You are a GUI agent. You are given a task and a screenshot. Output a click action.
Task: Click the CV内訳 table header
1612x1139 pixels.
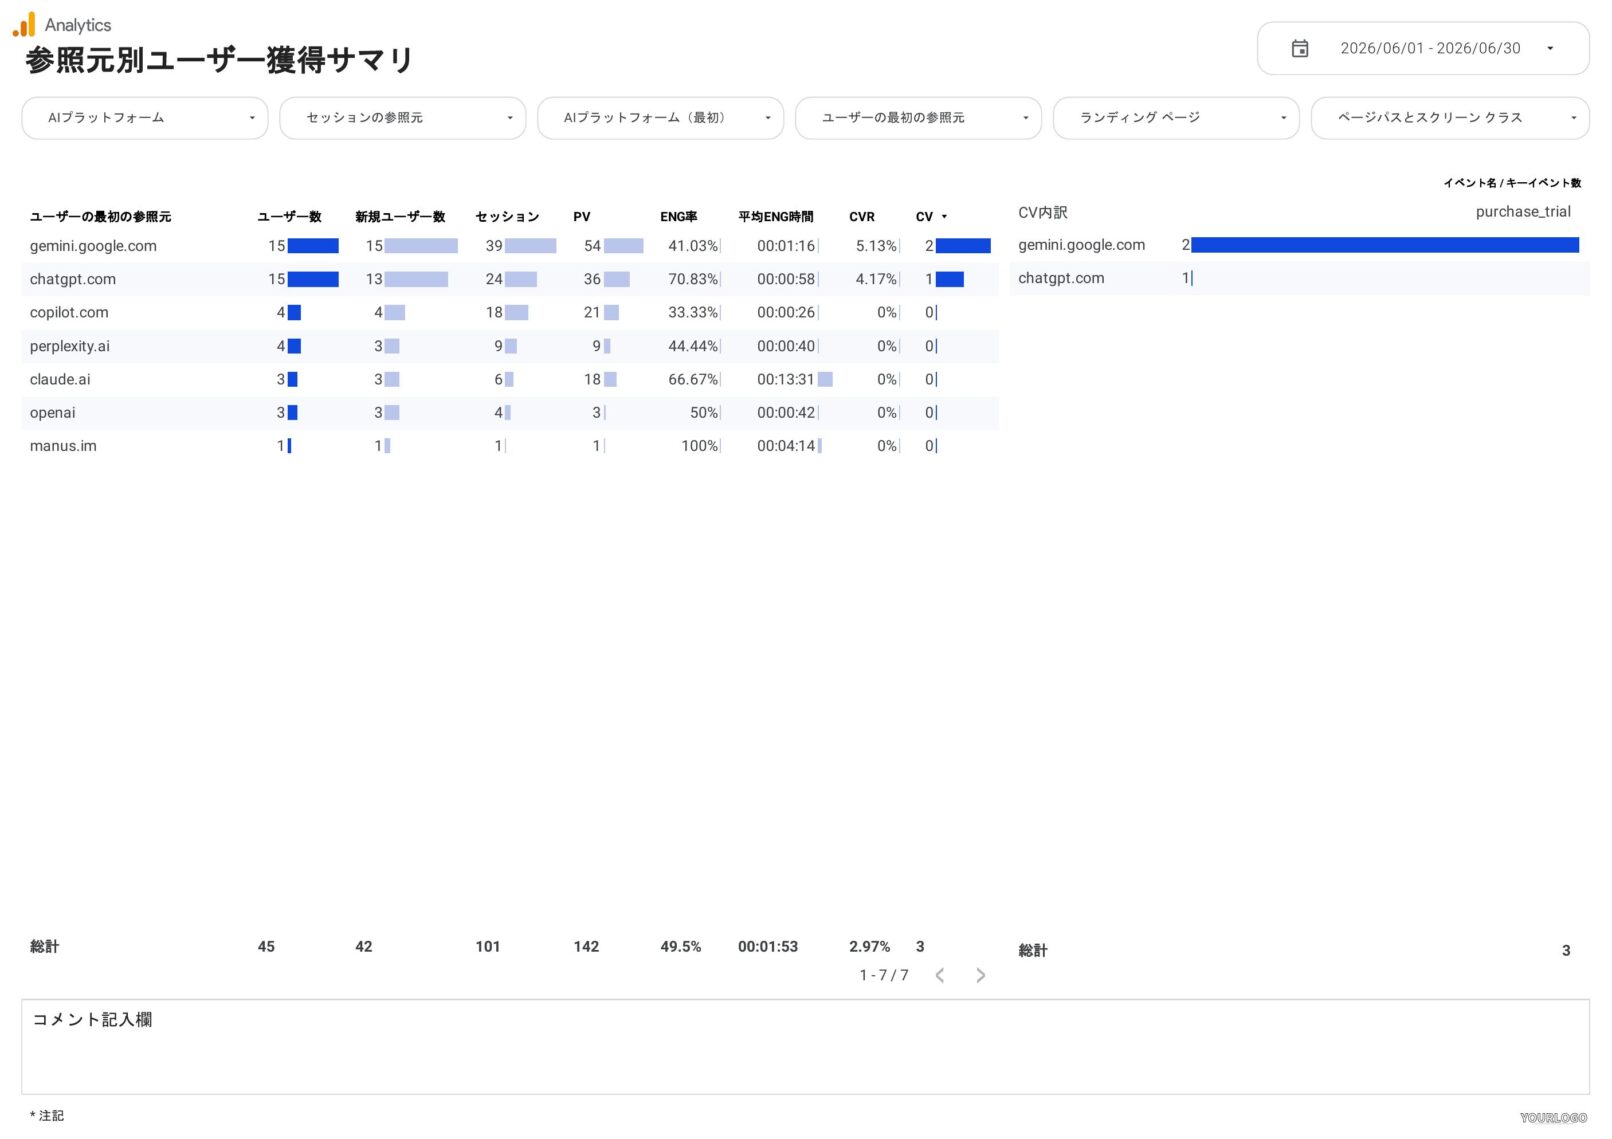pos(1043,213)
